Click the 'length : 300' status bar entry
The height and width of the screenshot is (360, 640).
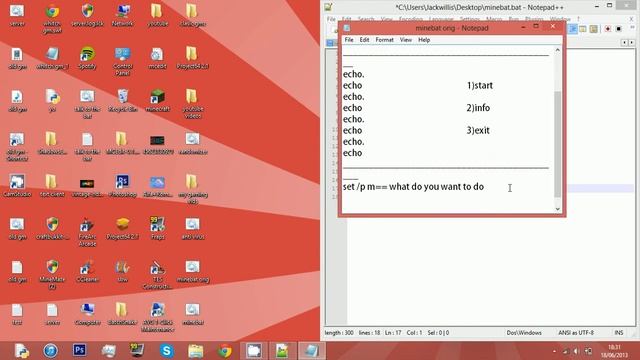pos(339,333)
